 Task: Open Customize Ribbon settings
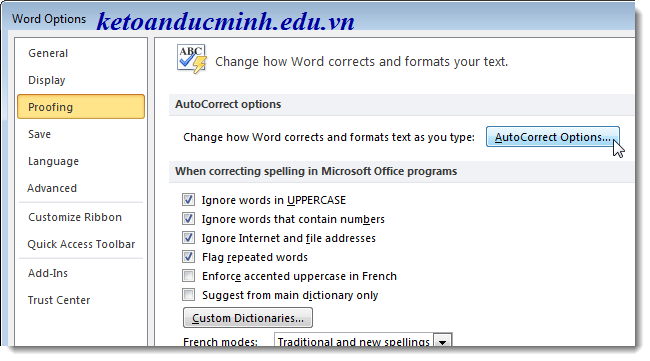click(x=75, y=217)
